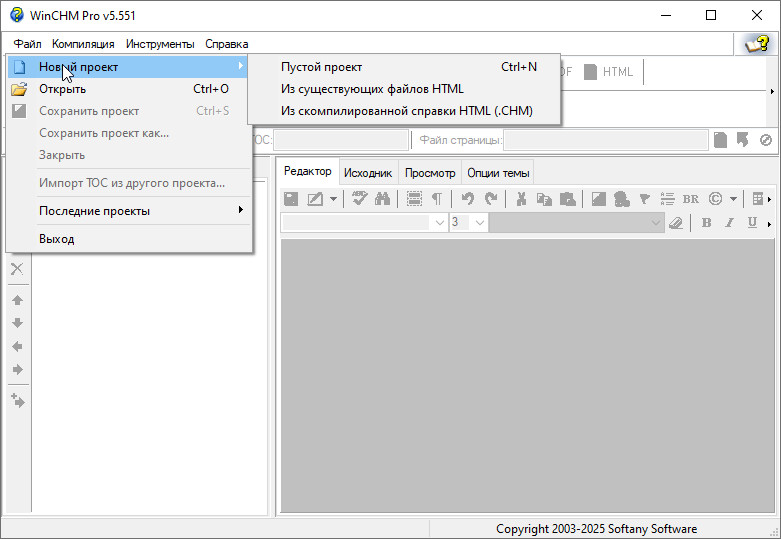Toggle bold formatting button
This screenshot has width=781, height=539.
[706, 223]
